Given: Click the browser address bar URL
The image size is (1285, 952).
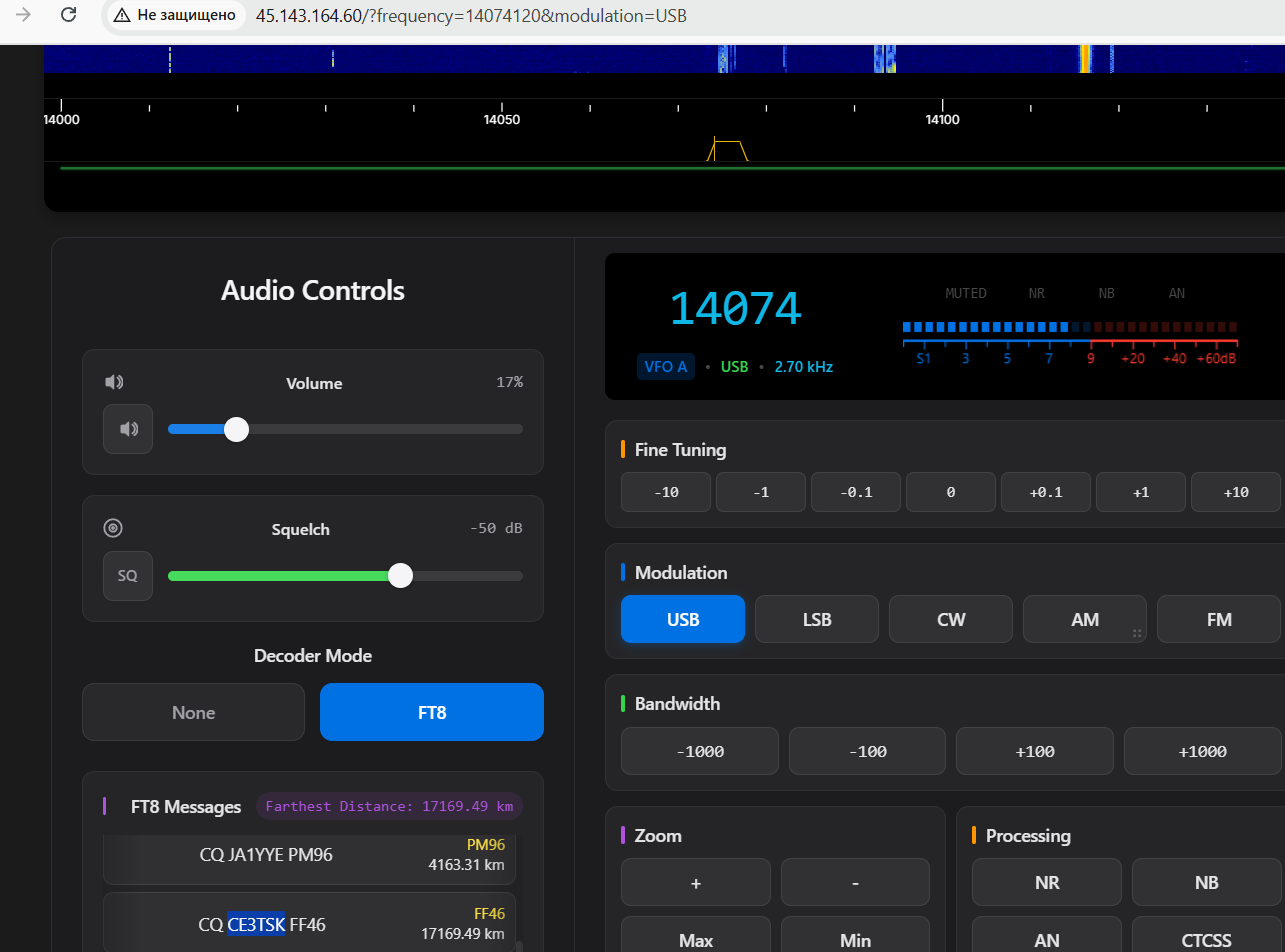Looking at the screenshot, I should tap(470, 16).
